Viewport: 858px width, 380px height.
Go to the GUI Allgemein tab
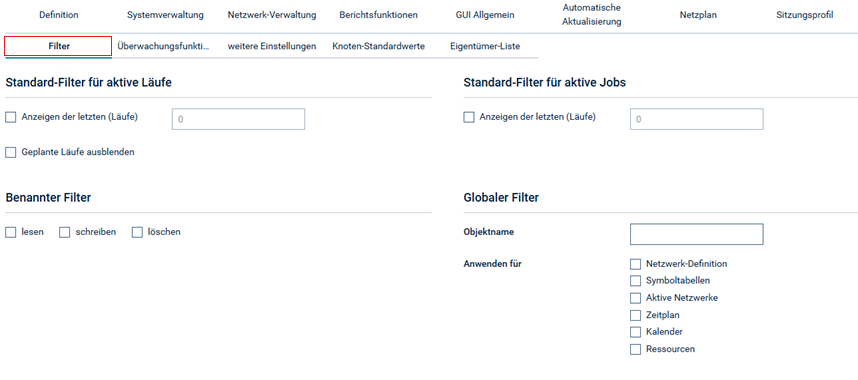pyautogui.click(x=485, y=15)
